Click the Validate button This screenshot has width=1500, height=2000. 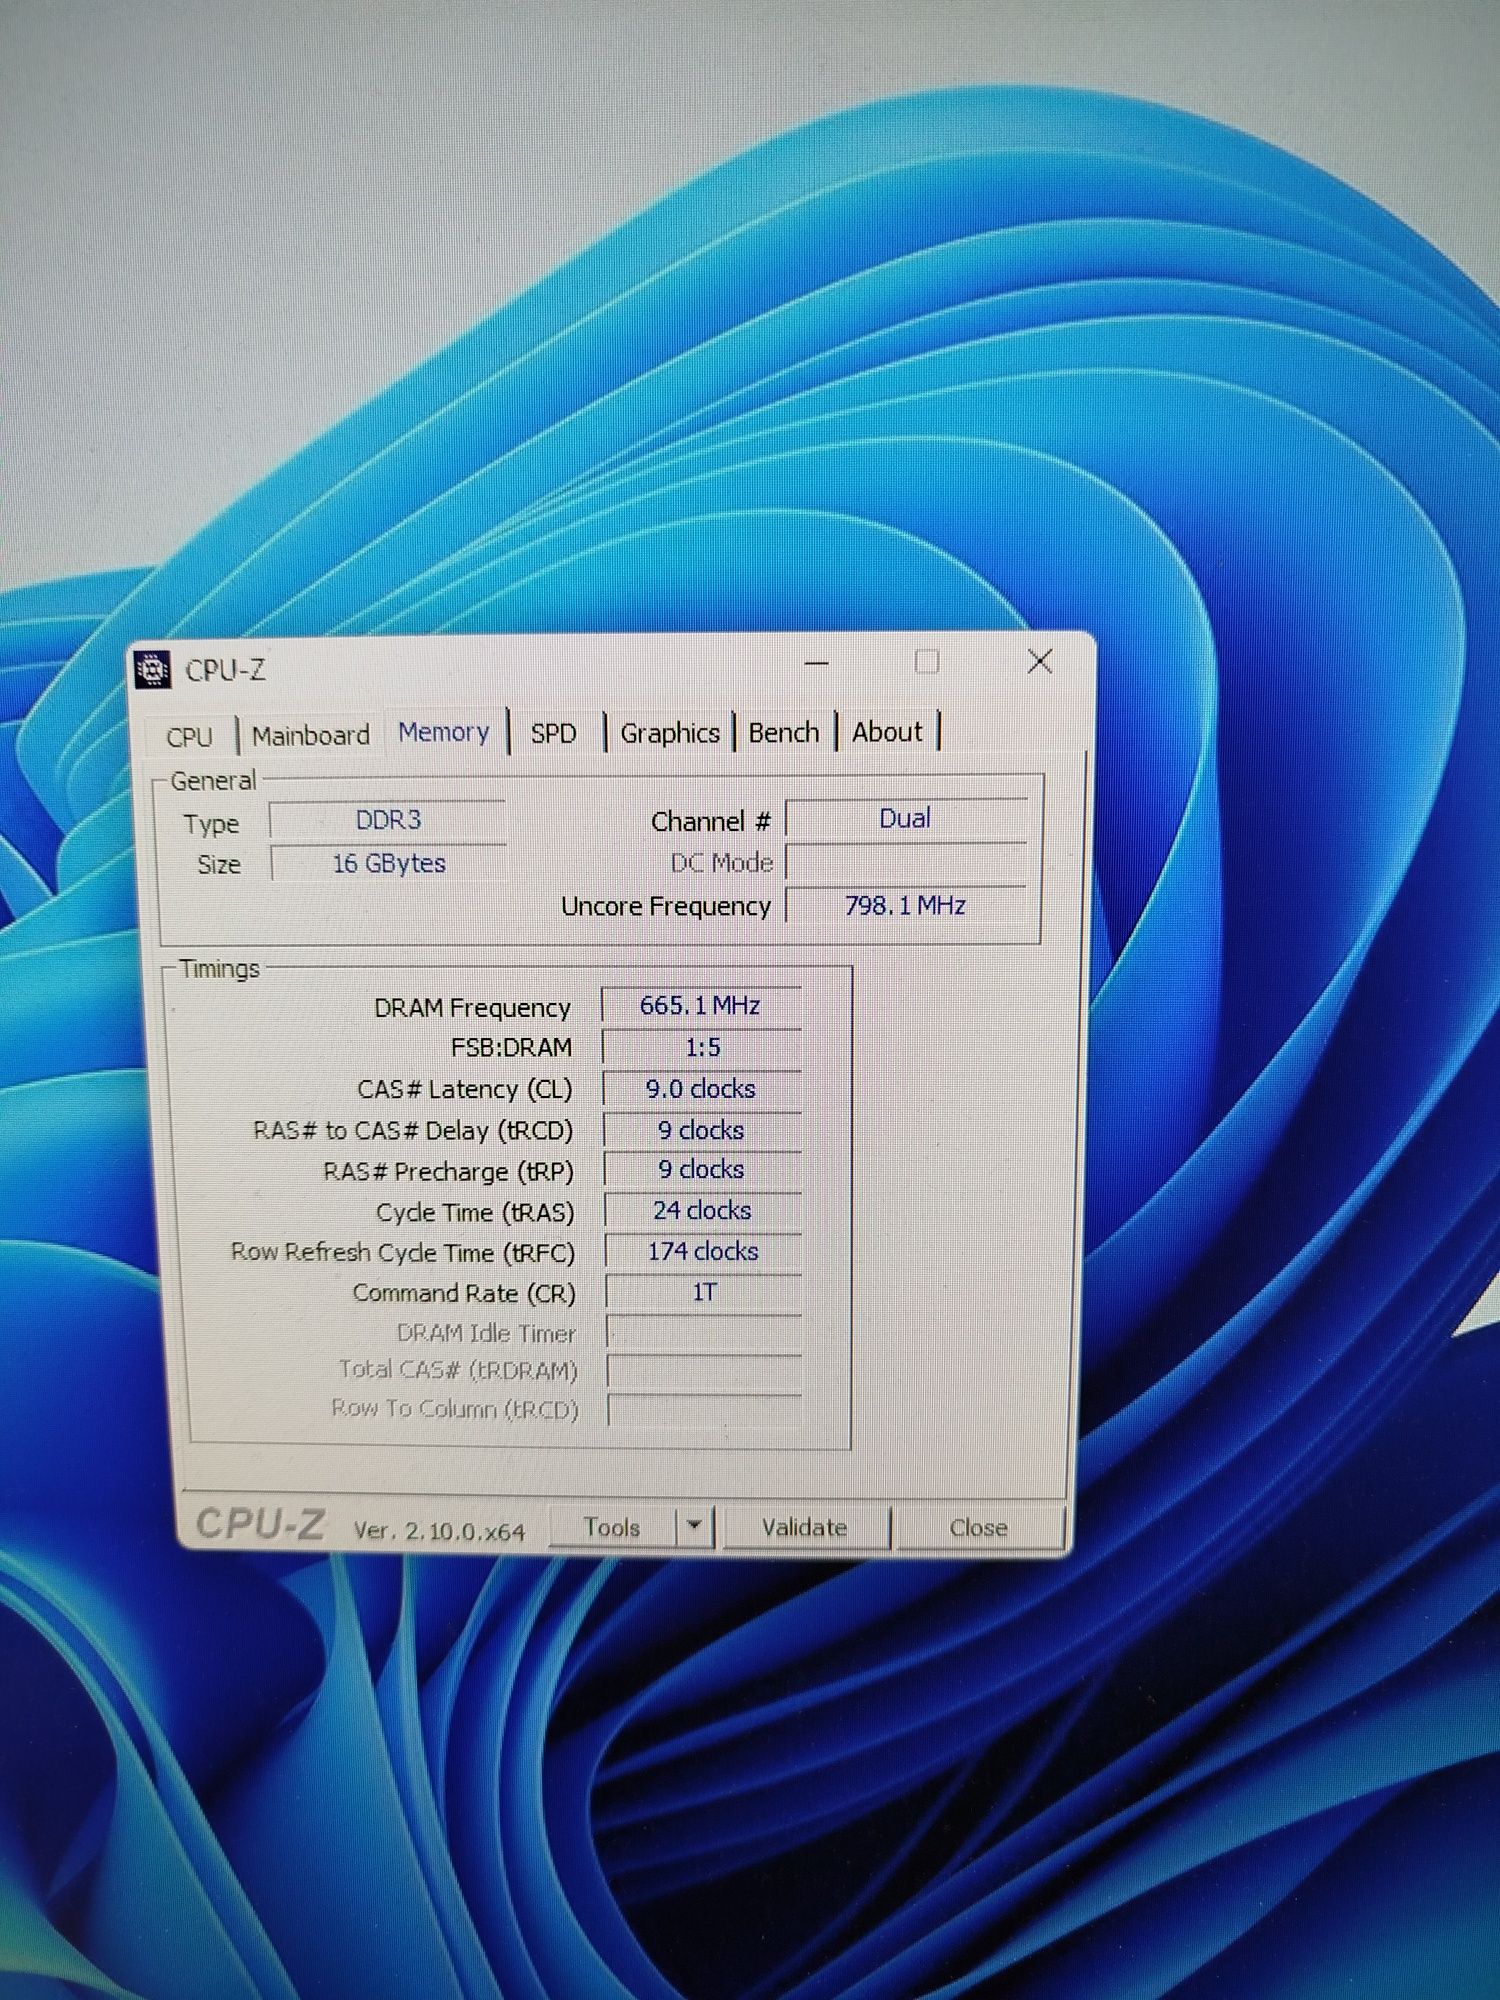(805, 1528)
